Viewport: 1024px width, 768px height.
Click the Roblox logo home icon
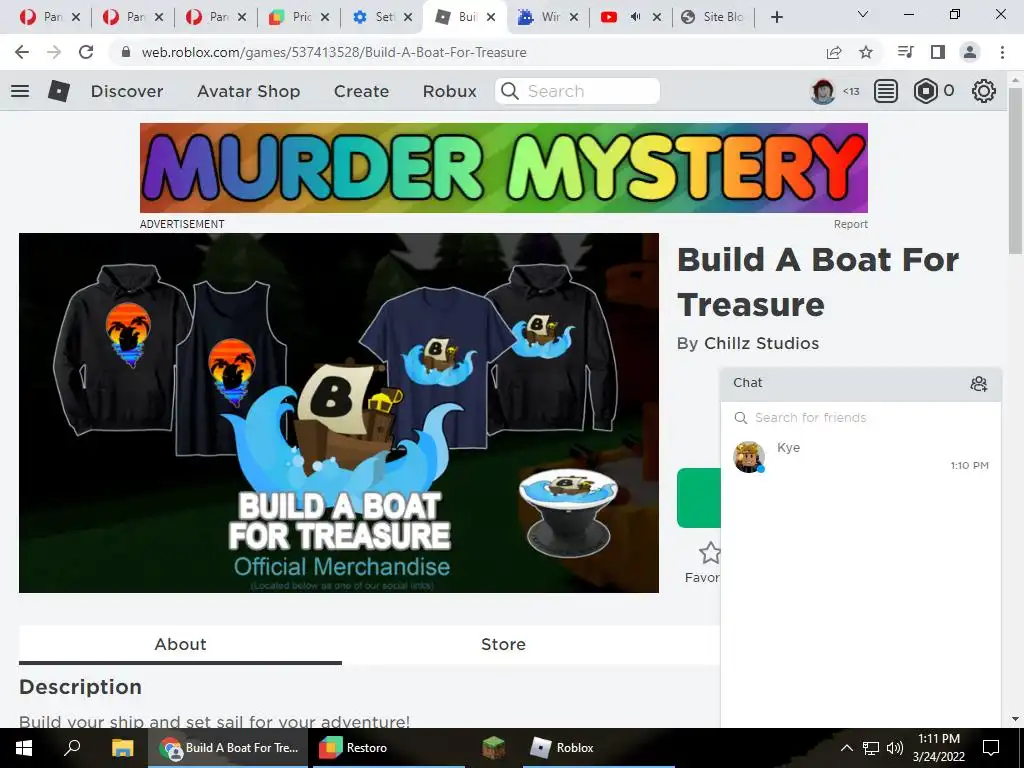(x=59, y=91)
